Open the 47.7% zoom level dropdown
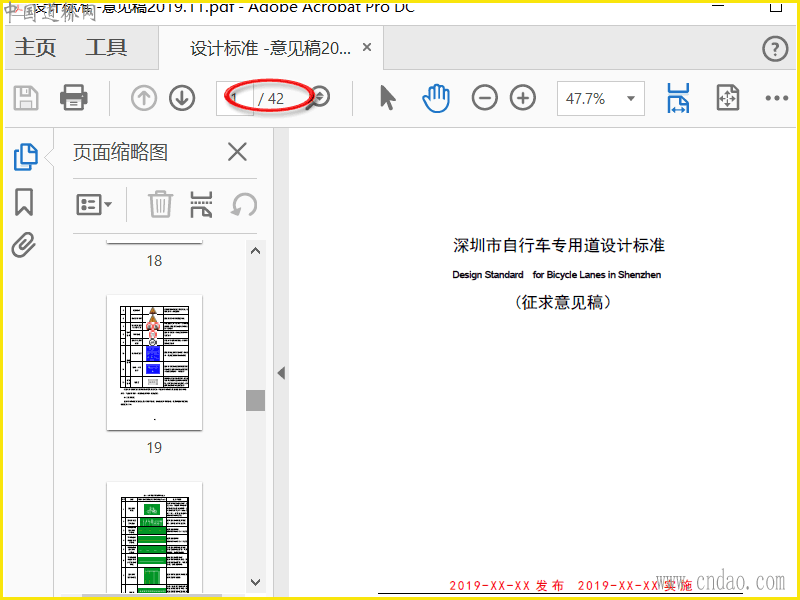Image resolution: width=800 pixels, height=600 pixels. [x=601, y=98]
